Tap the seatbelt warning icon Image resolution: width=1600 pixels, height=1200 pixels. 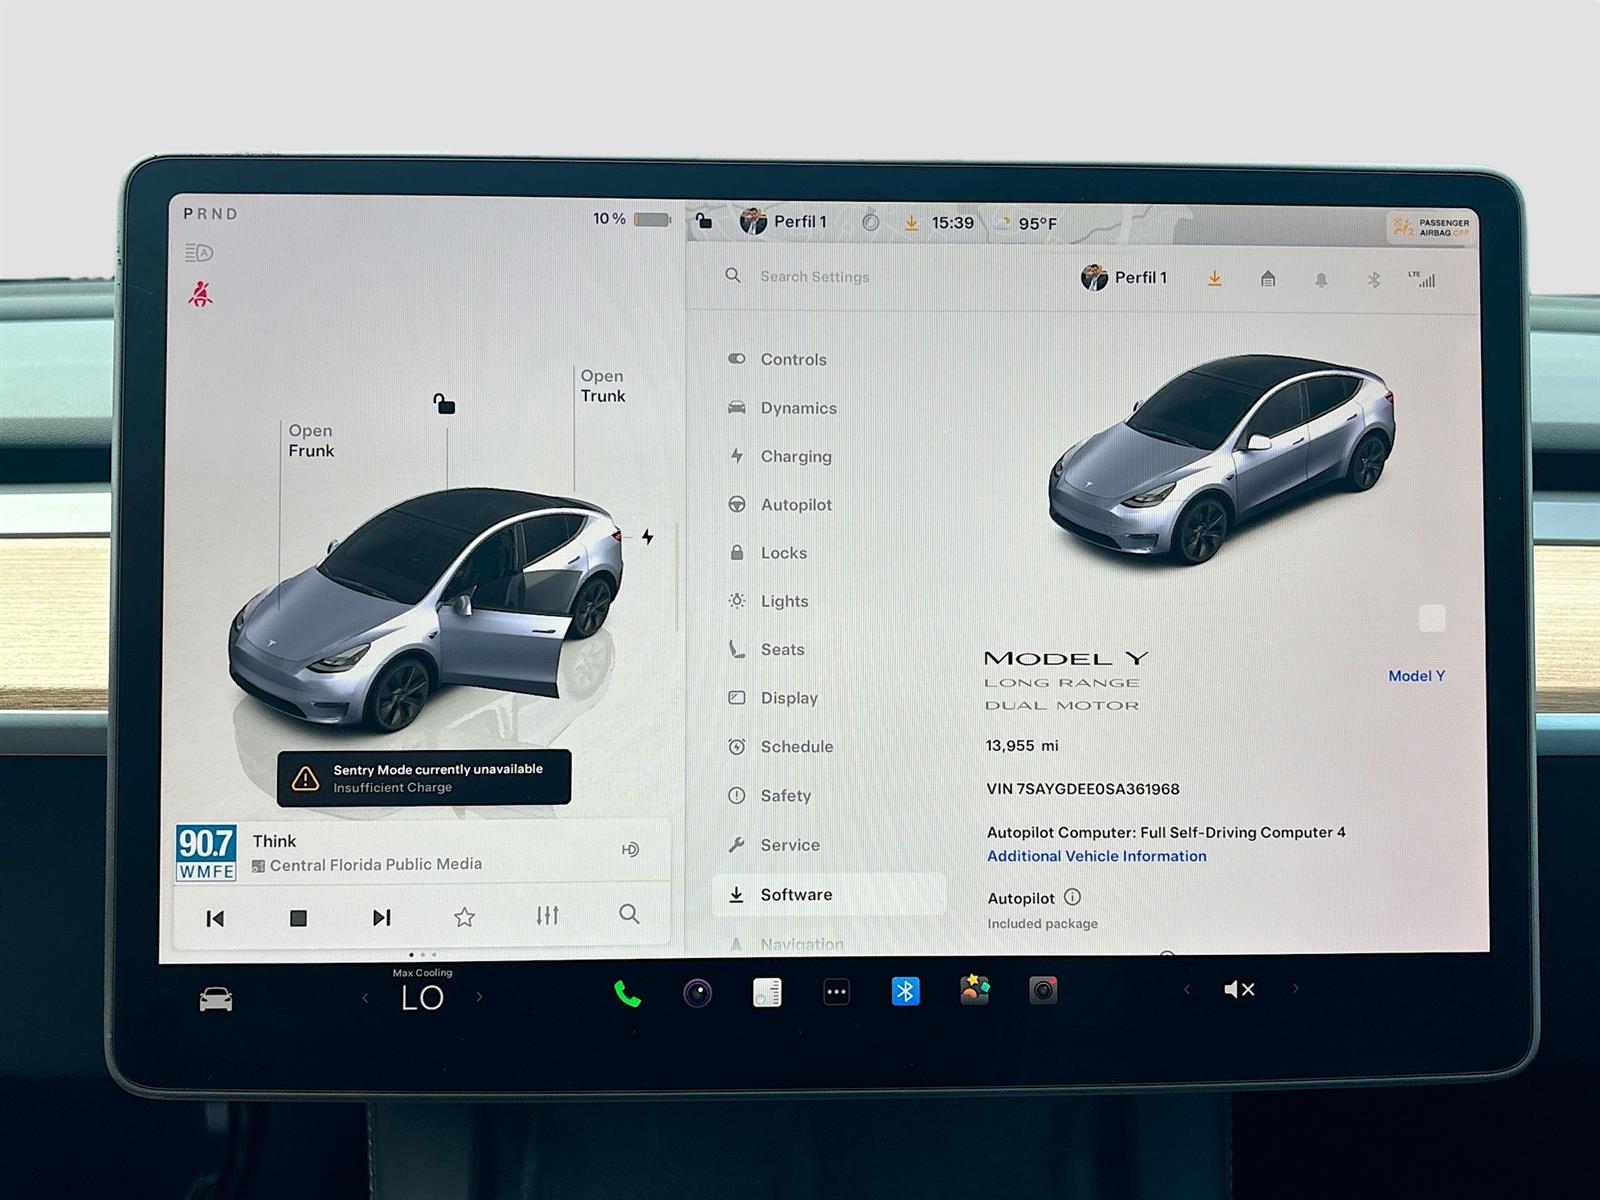point(200,294)
